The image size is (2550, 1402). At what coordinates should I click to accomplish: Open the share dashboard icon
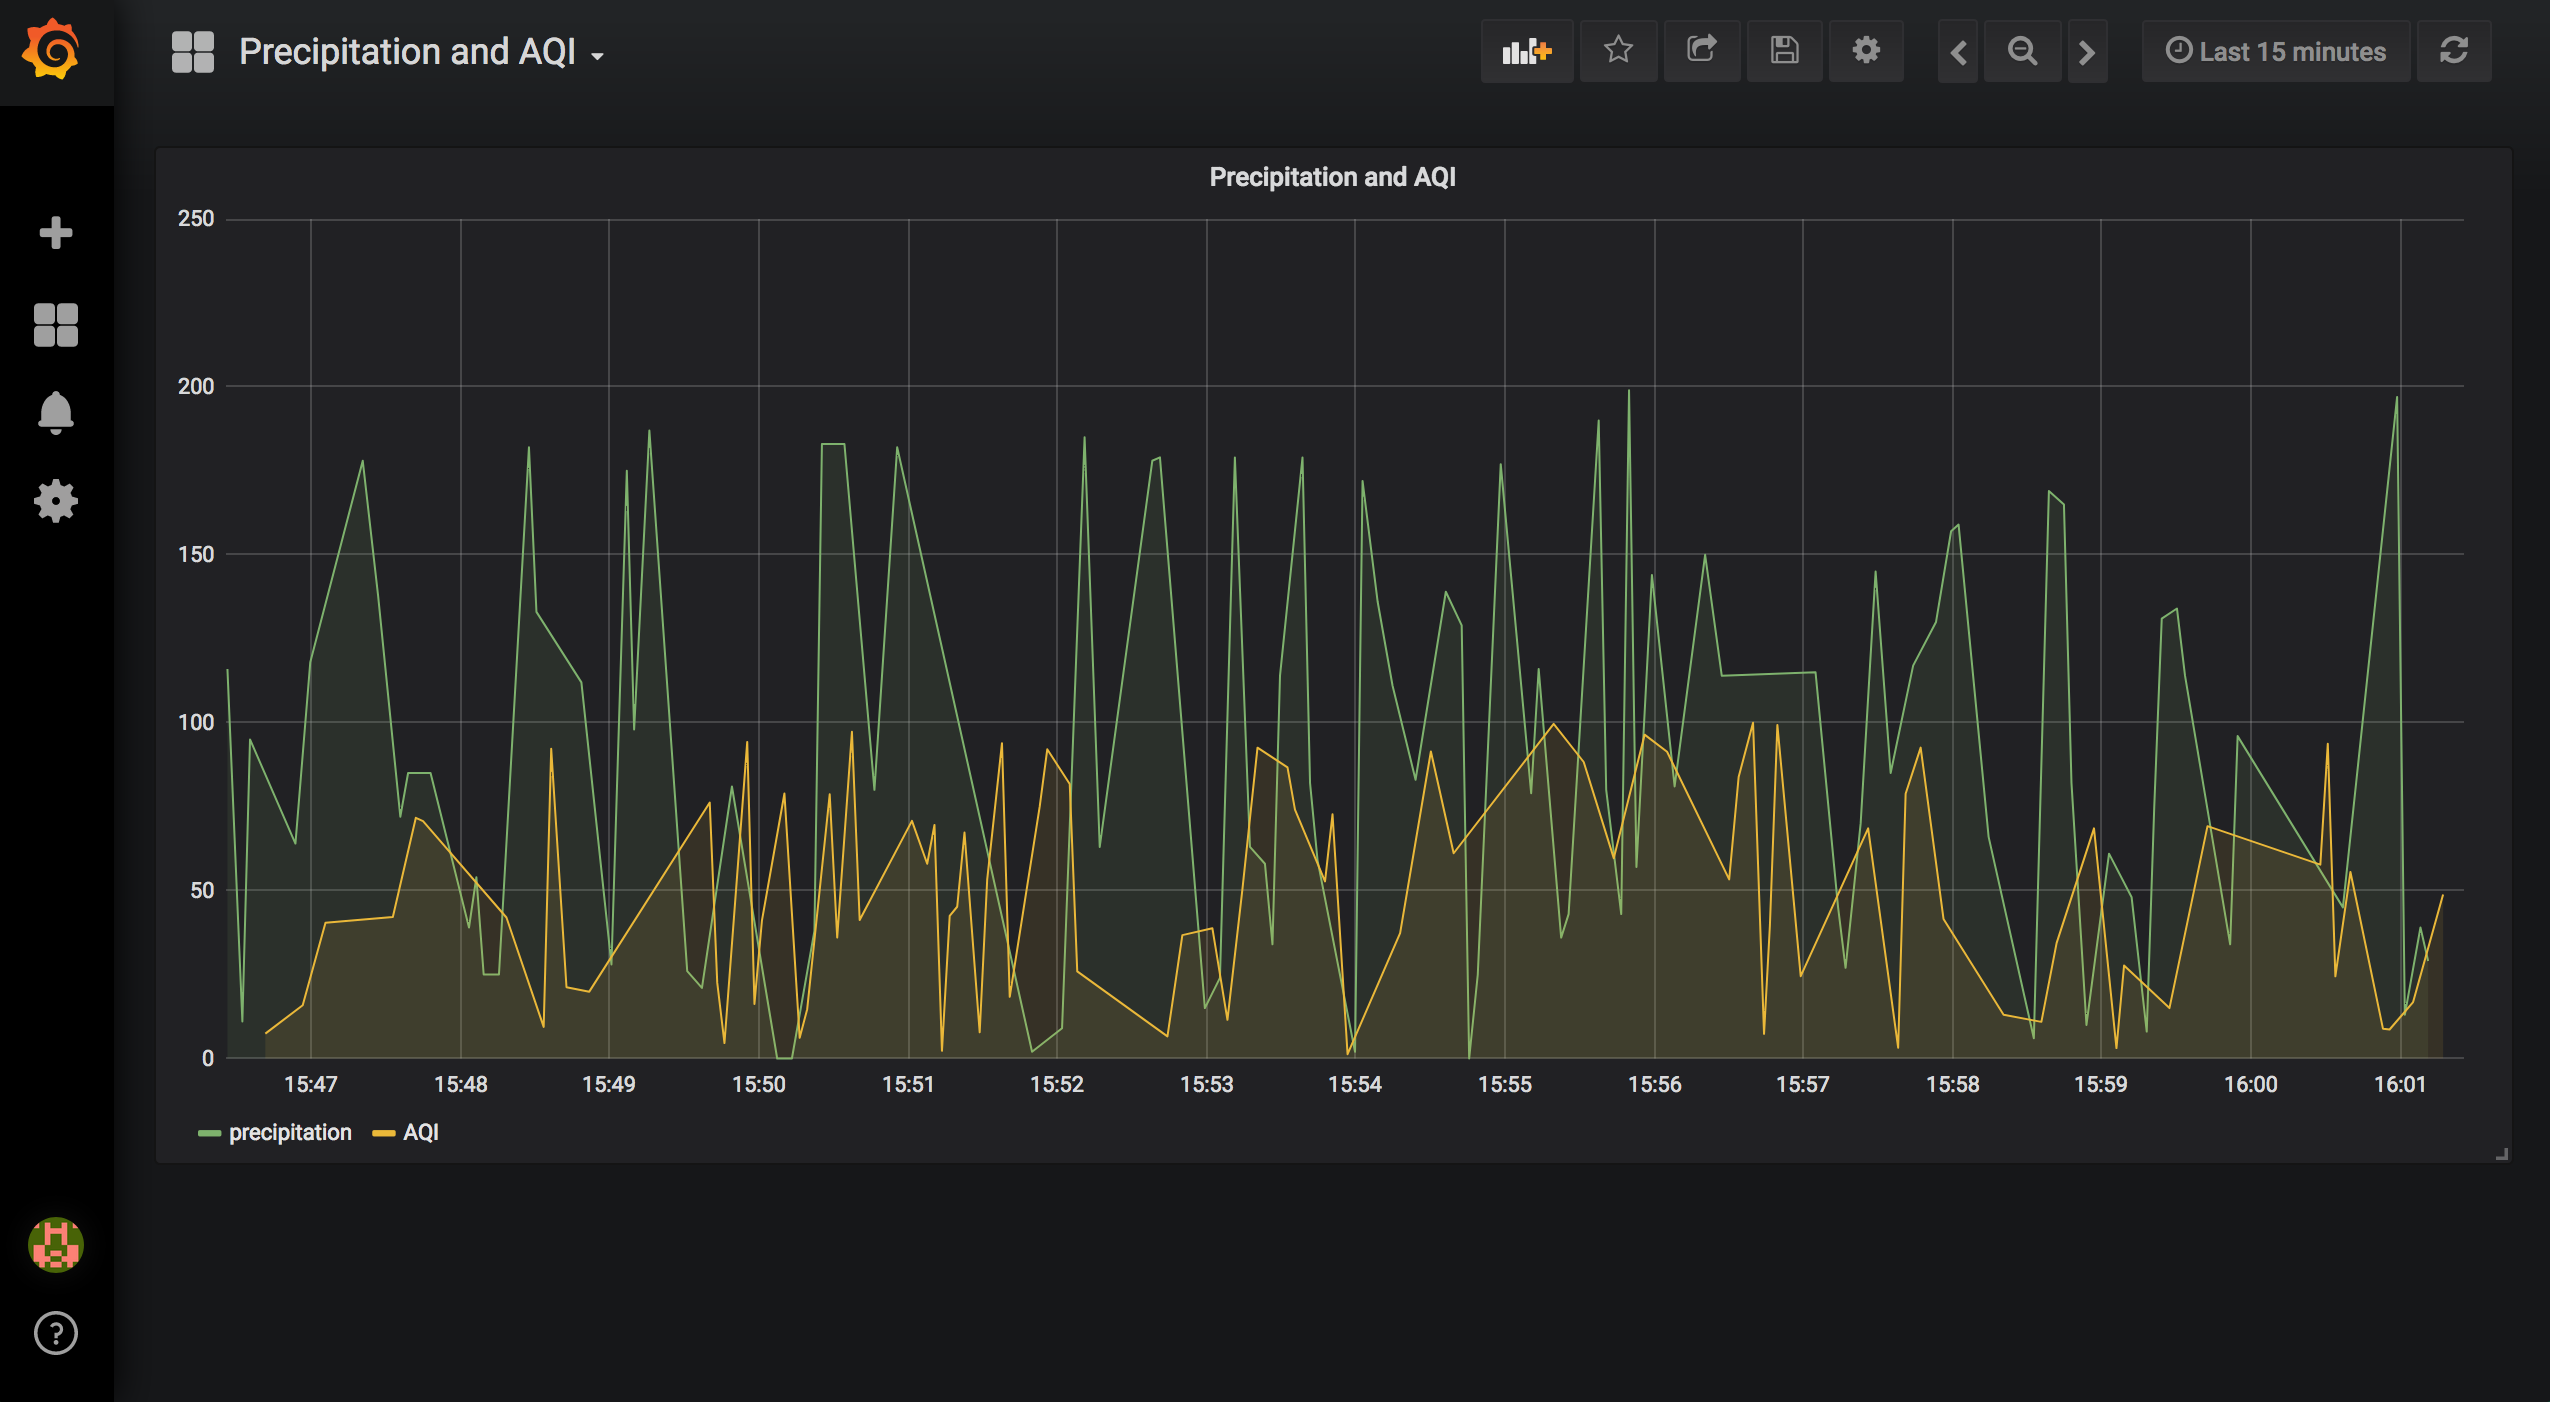pyautogui.click(x=1701, y=52)
